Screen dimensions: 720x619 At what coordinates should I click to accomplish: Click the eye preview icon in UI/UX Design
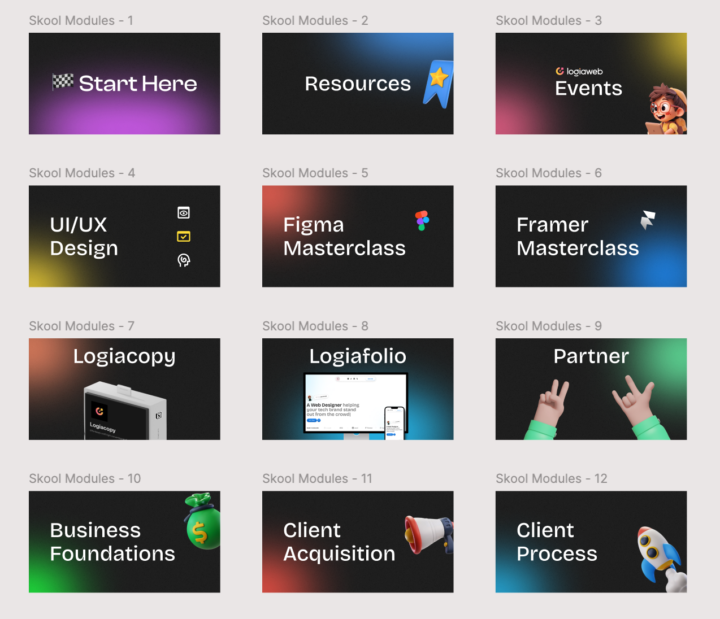point(184,213)
